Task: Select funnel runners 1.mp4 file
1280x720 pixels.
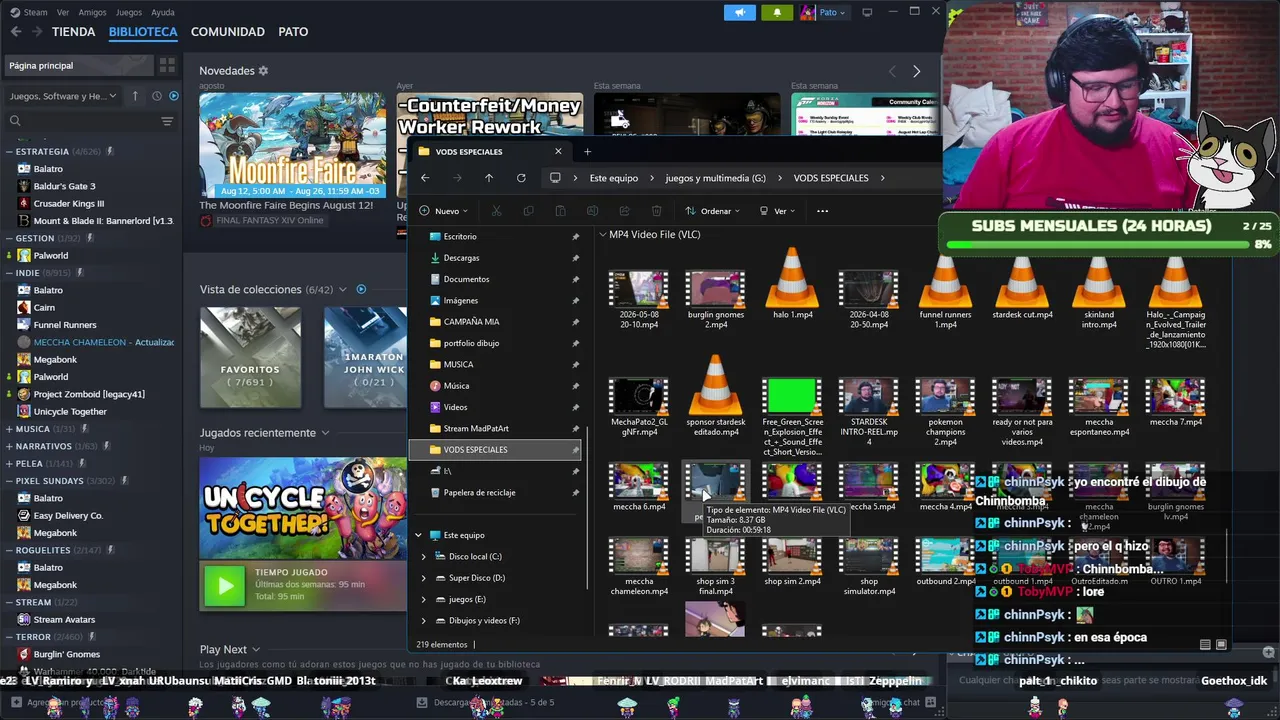Action: 945,290
